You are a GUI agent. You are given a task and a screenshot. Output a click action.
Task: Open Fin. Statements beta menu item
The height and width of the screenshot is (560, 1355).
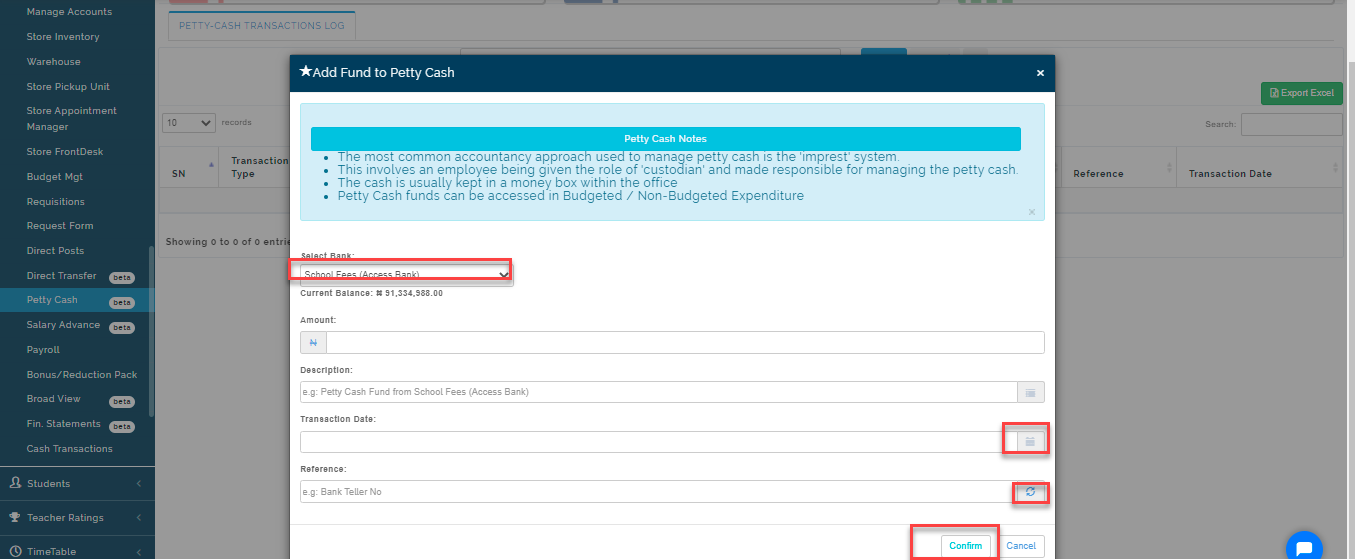click(x=63, y=424)
